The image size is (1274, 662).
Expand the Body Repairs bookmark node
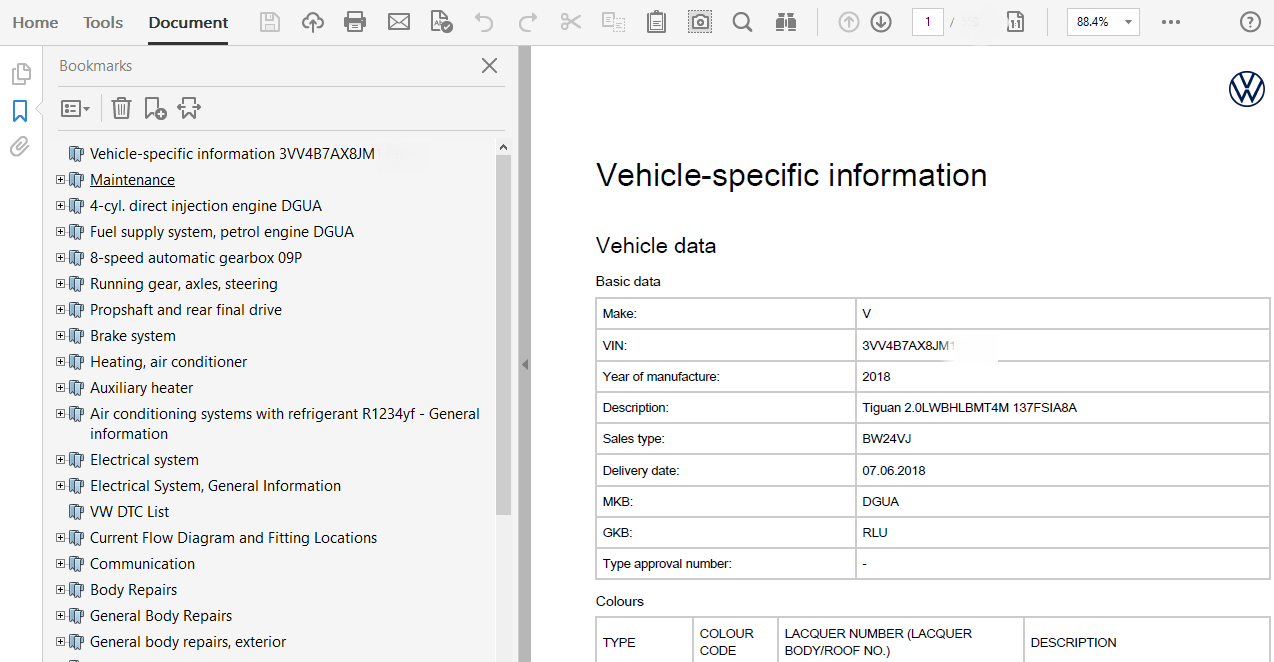(x=61, y=590)
